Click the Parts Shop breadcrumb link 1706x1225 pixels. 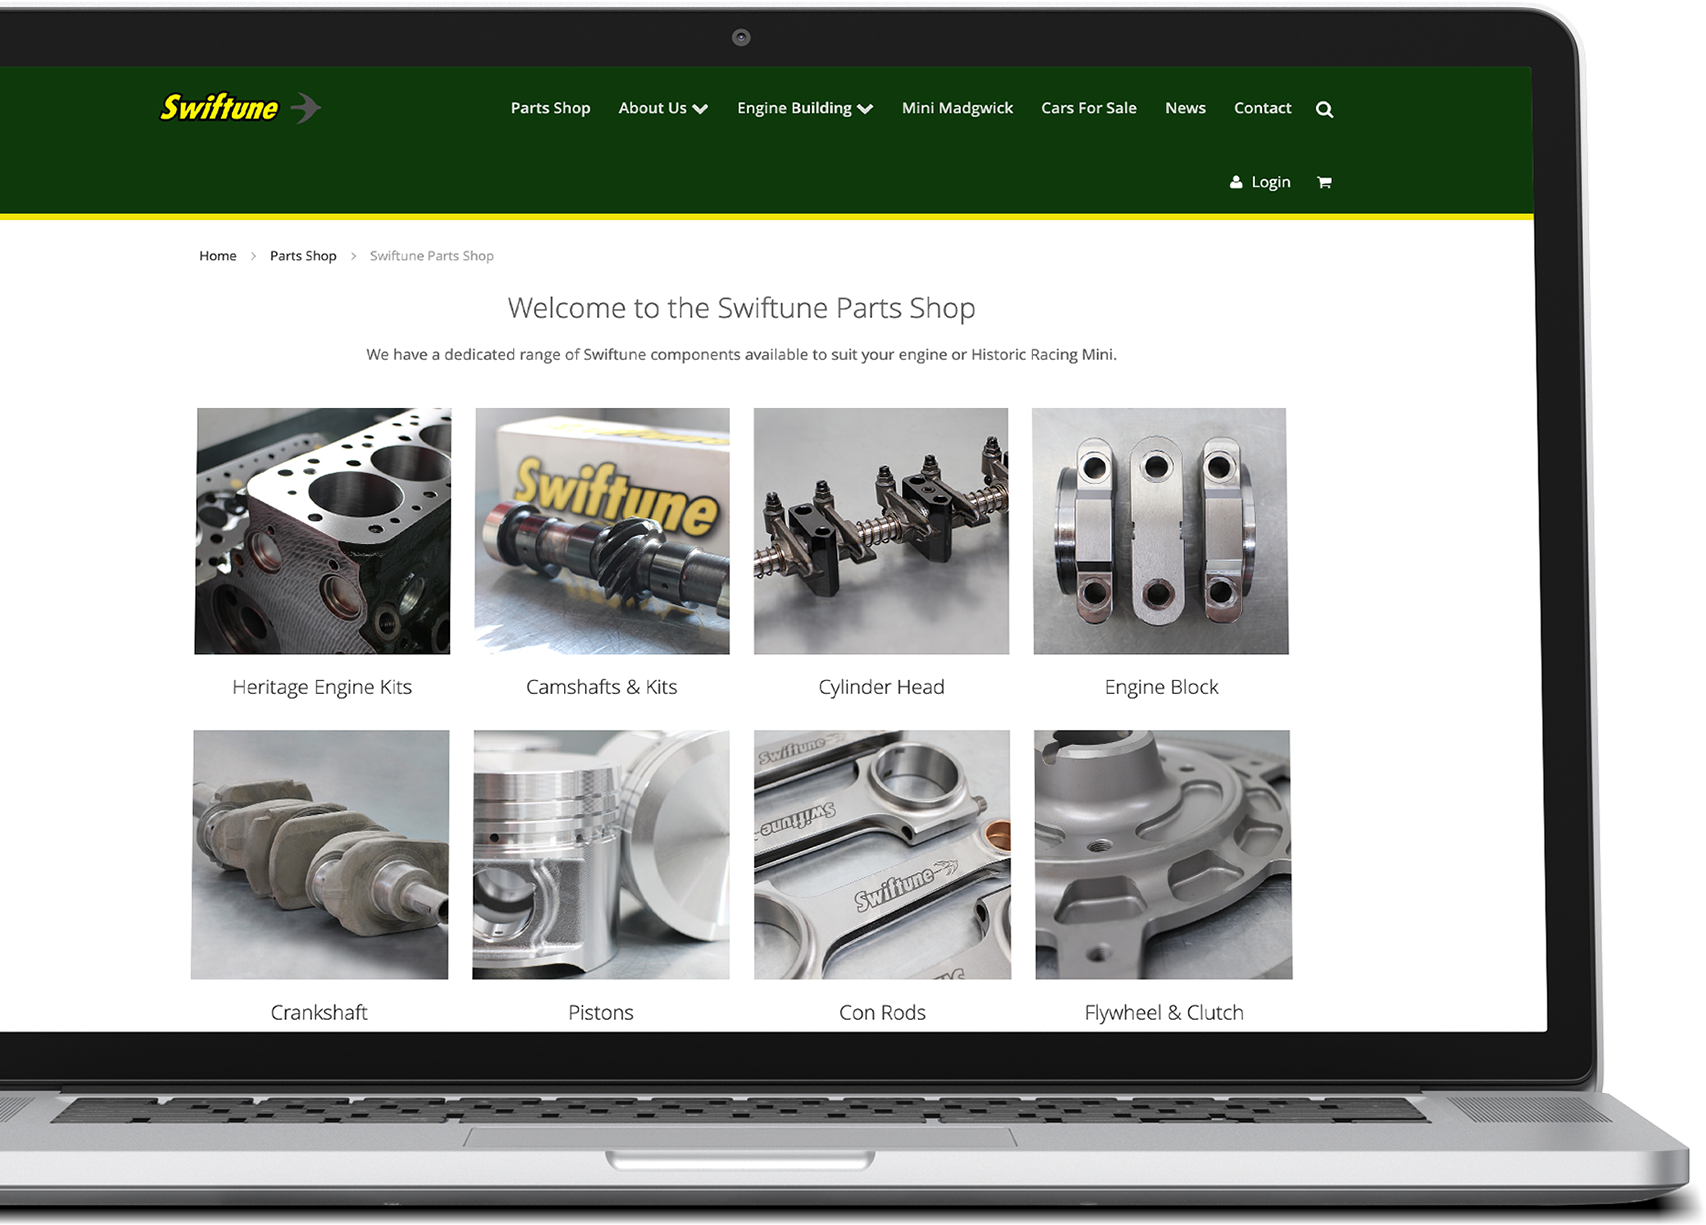(x=303, y=256)
